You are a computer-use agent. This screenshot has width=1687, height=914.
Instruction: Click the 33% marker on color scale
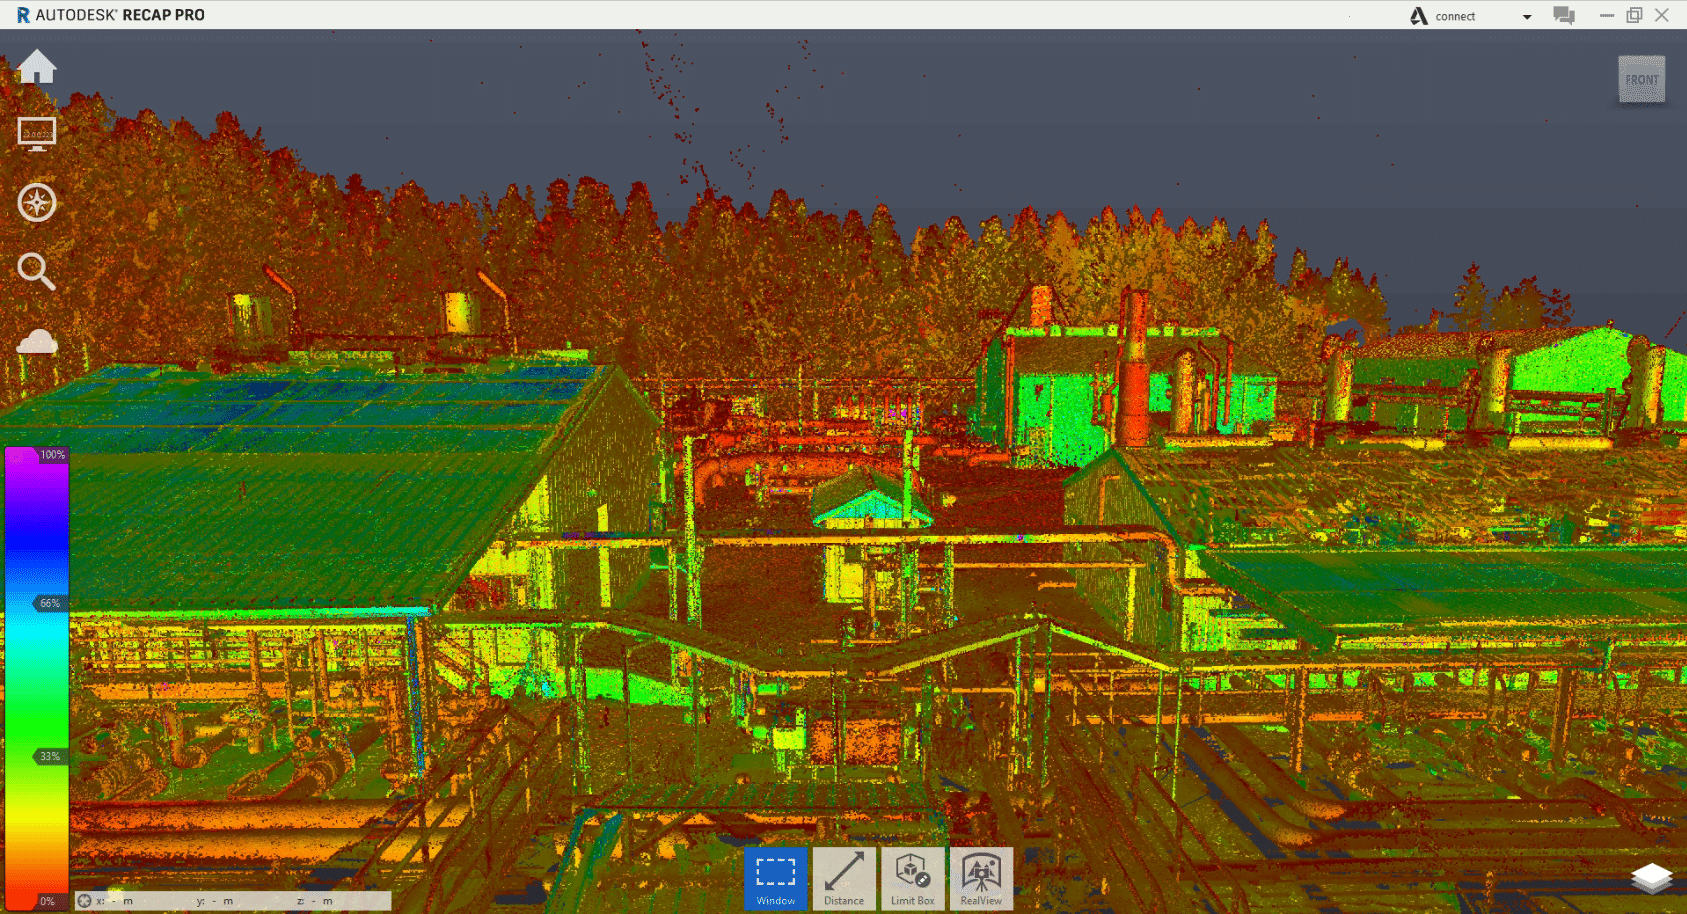coord(49,756)
